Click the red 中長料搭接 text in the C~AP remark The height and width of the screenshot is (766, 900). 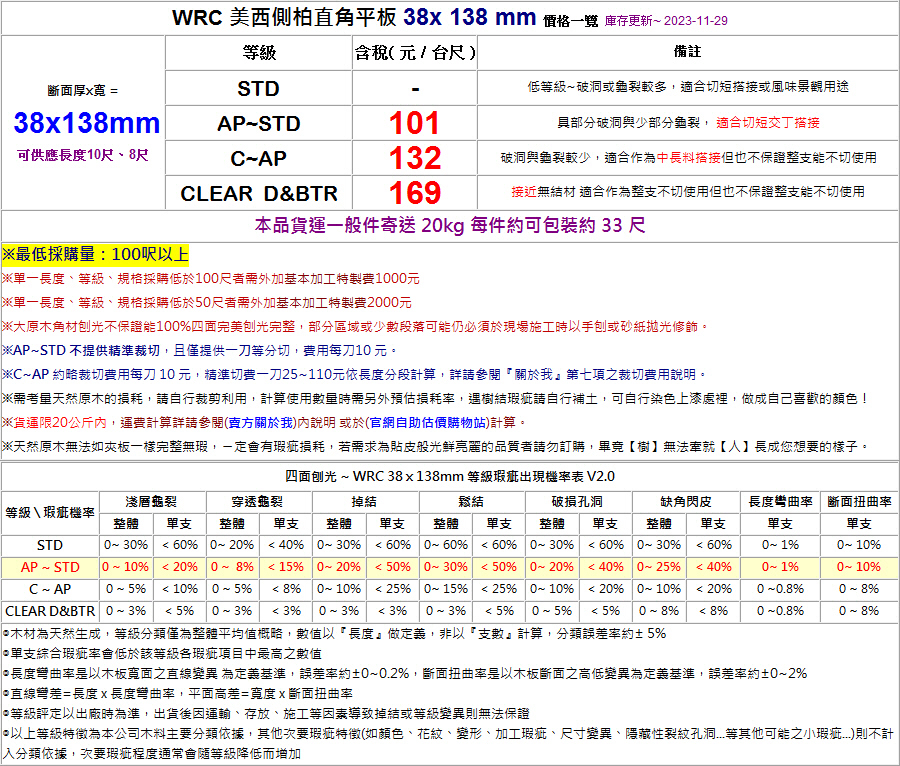click(688, 157)
